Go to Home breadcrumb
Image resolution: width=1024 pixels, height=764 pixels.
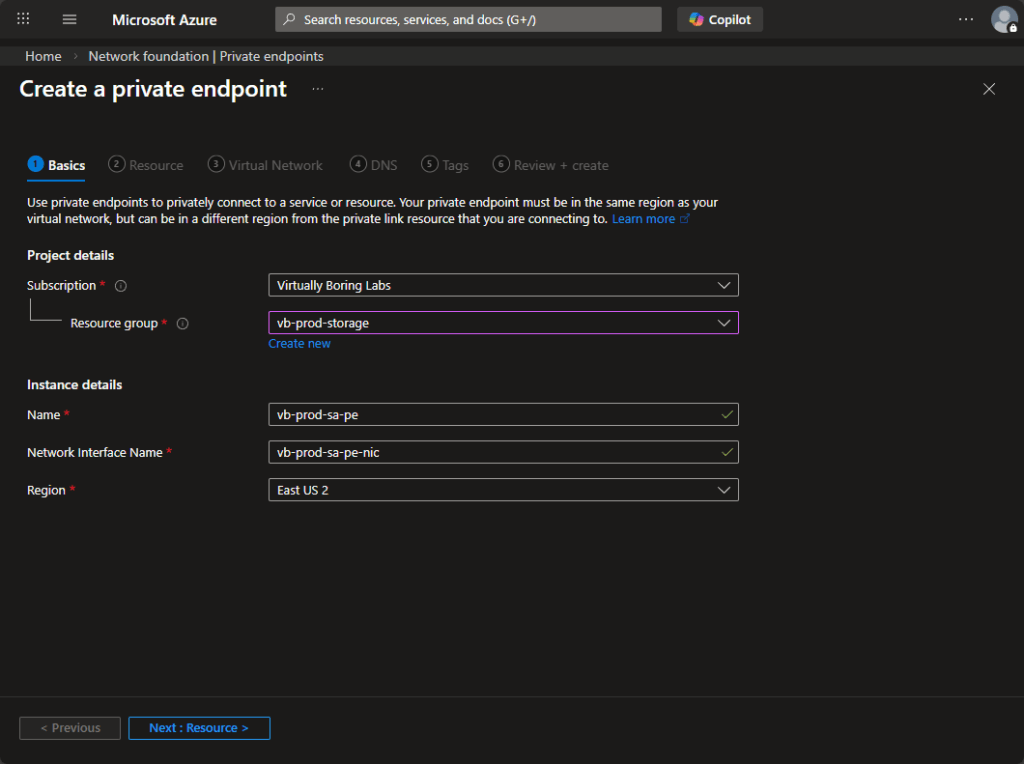(x=43, y=56)
